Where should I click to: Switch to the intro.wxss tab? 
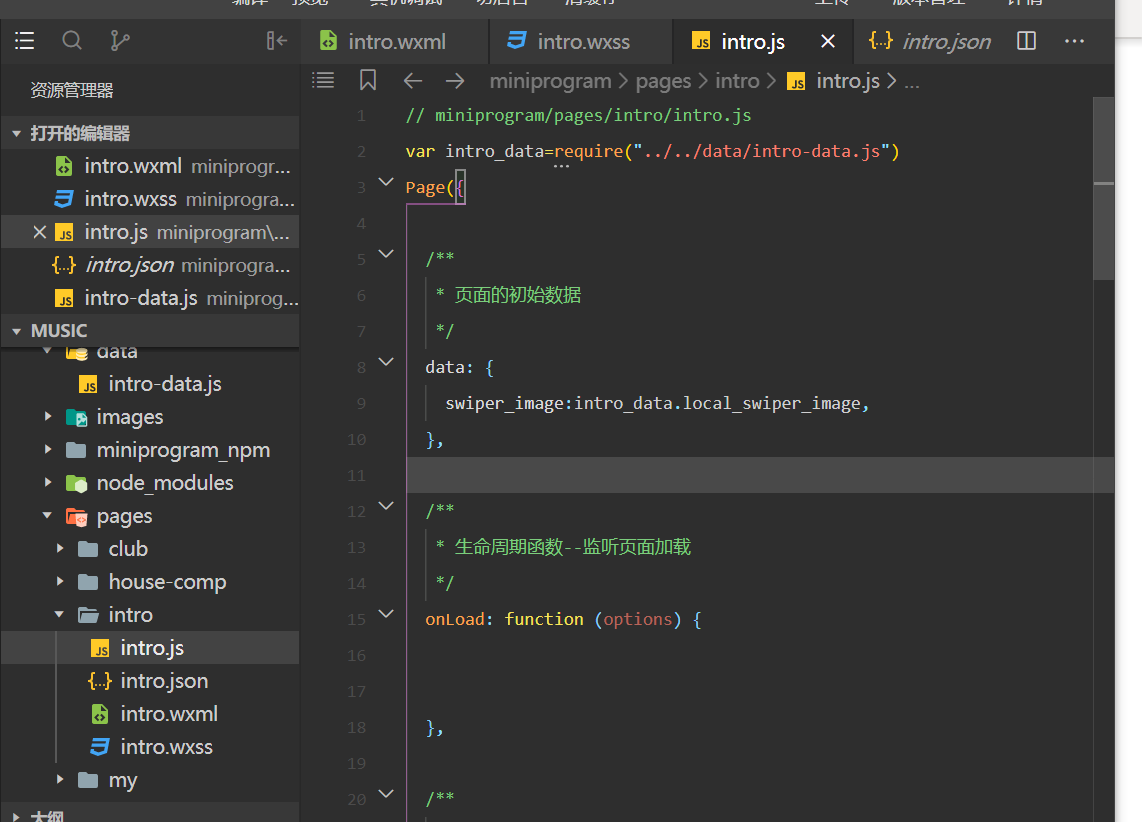[580, 42]
